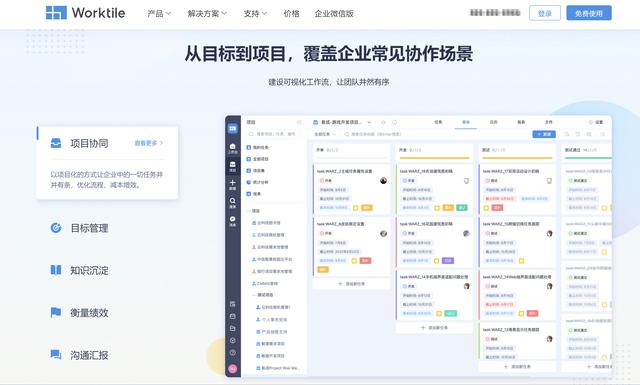Click the board task search field
The image size is (640, 385).
click(373, 134)
